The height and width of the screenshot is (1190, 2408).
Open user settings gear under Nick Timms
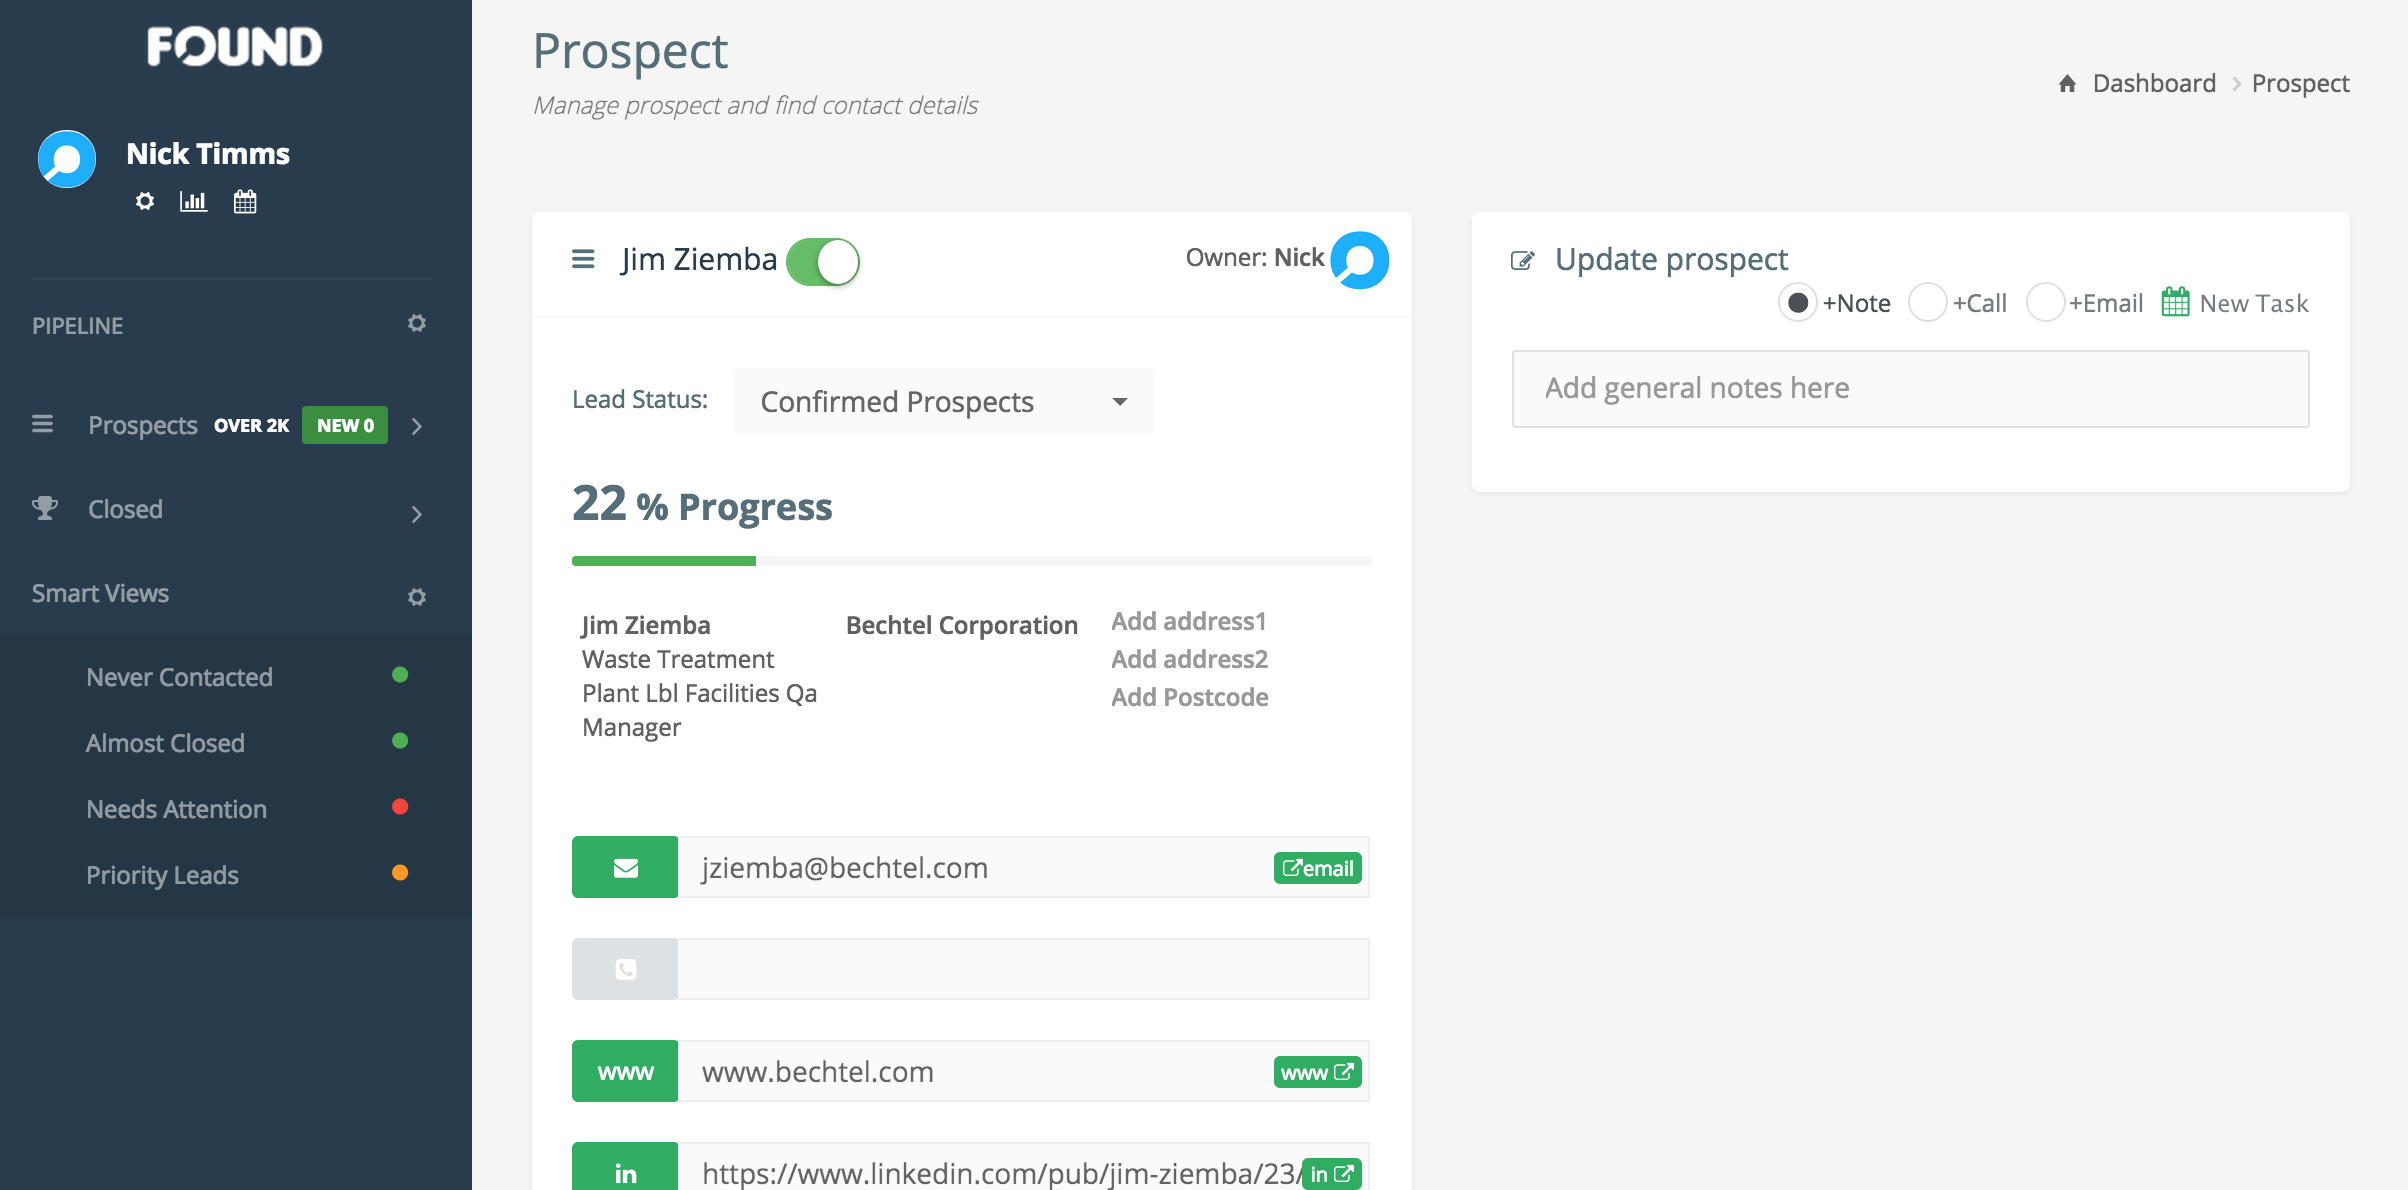click(x=145, y=201)
